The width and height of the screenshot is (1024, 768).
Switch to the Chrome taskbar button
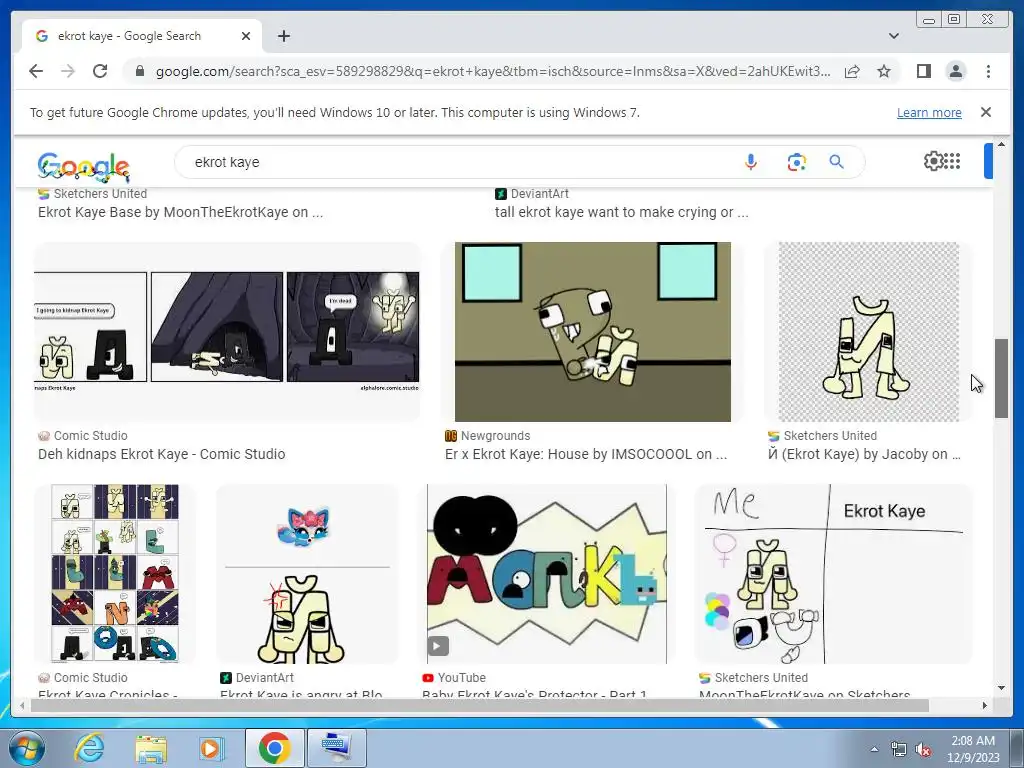[274, 748]
